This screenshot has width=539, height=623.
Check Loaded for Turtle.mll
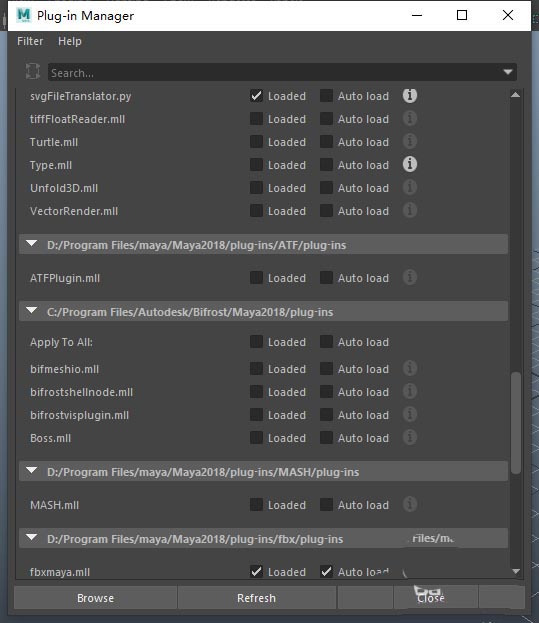coord(256,142)
